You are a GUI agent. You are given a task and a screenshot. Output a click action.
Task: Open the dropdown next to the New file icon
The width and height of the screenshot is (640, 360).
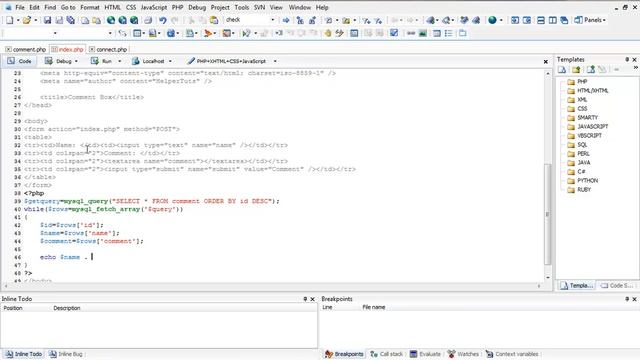18,20
